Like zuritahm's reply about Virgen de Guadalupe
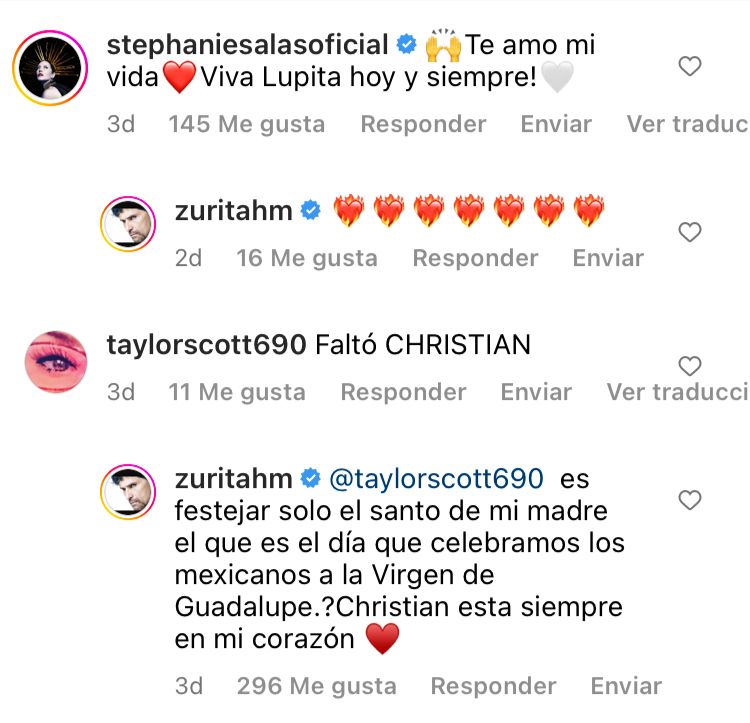The image size is (750, 723). 690,500
